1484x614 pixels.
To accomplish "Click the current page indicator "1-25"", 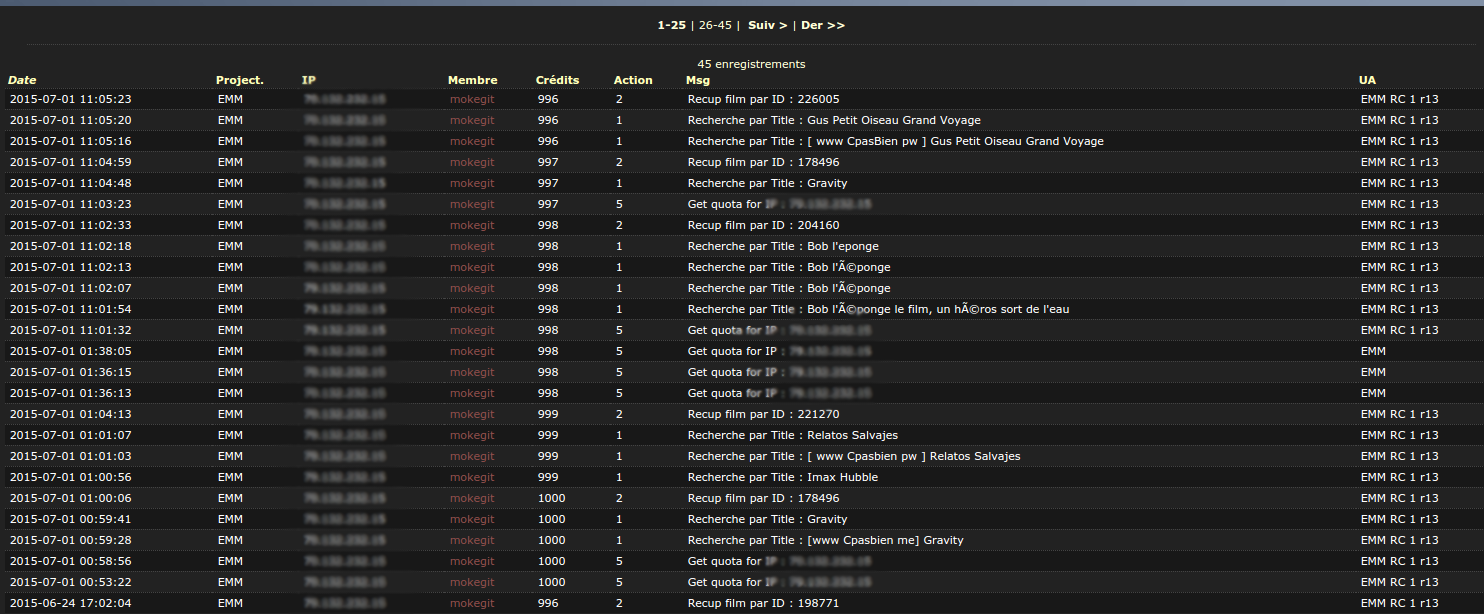I will tap(671, 25).
